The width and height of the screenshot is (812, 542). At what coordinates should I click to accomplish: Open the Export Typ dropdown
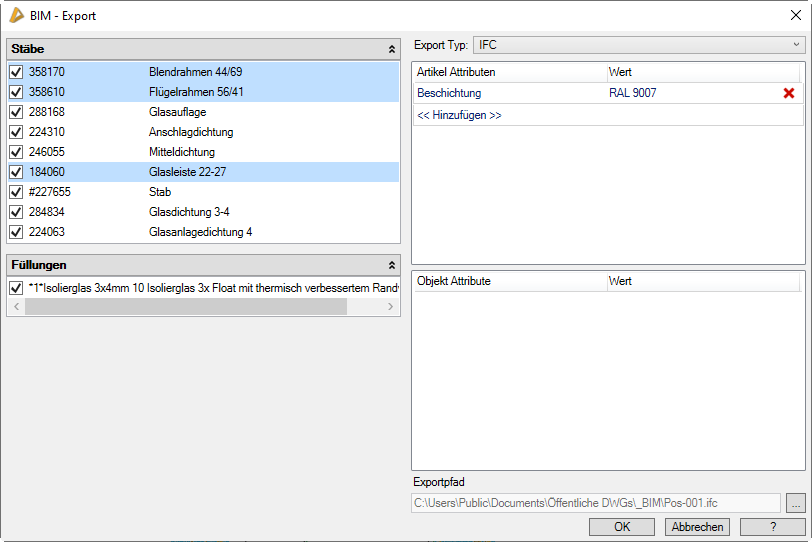click(x=639, y=45)
